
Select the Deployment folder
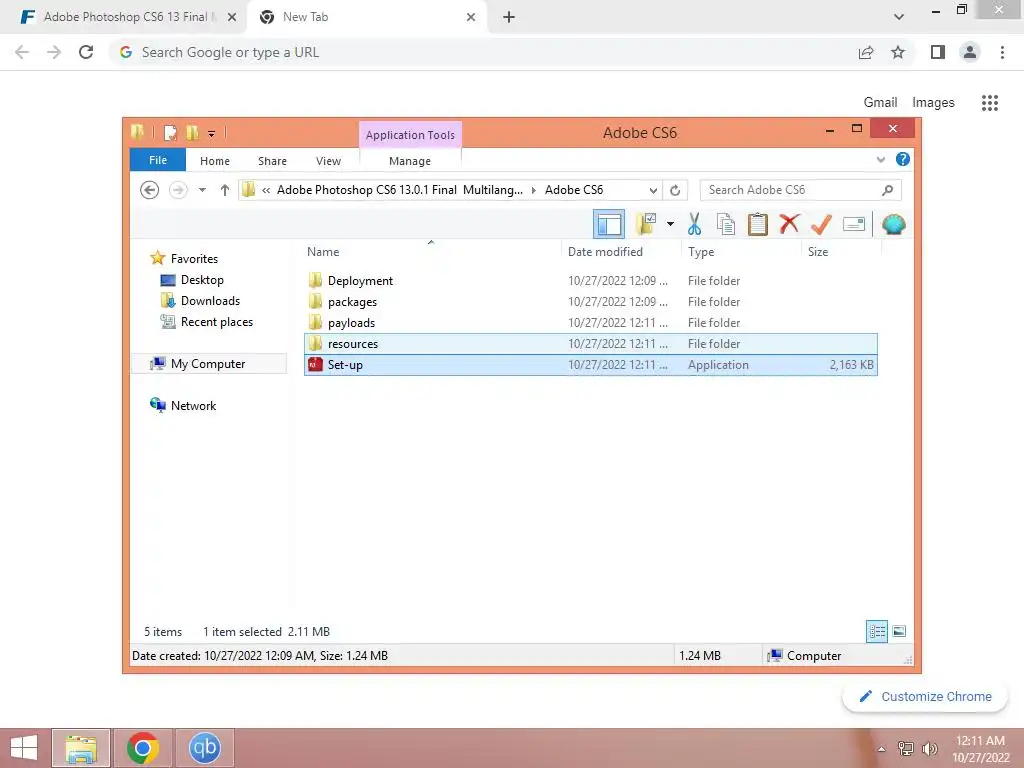tap(360, 281)
